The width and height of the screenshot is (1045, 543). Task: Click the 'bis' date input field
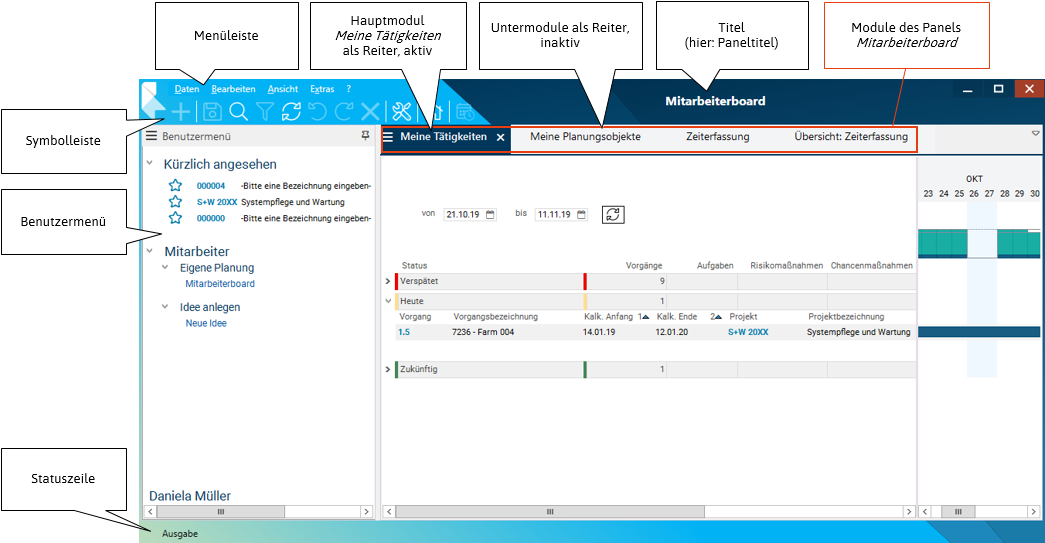click(554, 214)
